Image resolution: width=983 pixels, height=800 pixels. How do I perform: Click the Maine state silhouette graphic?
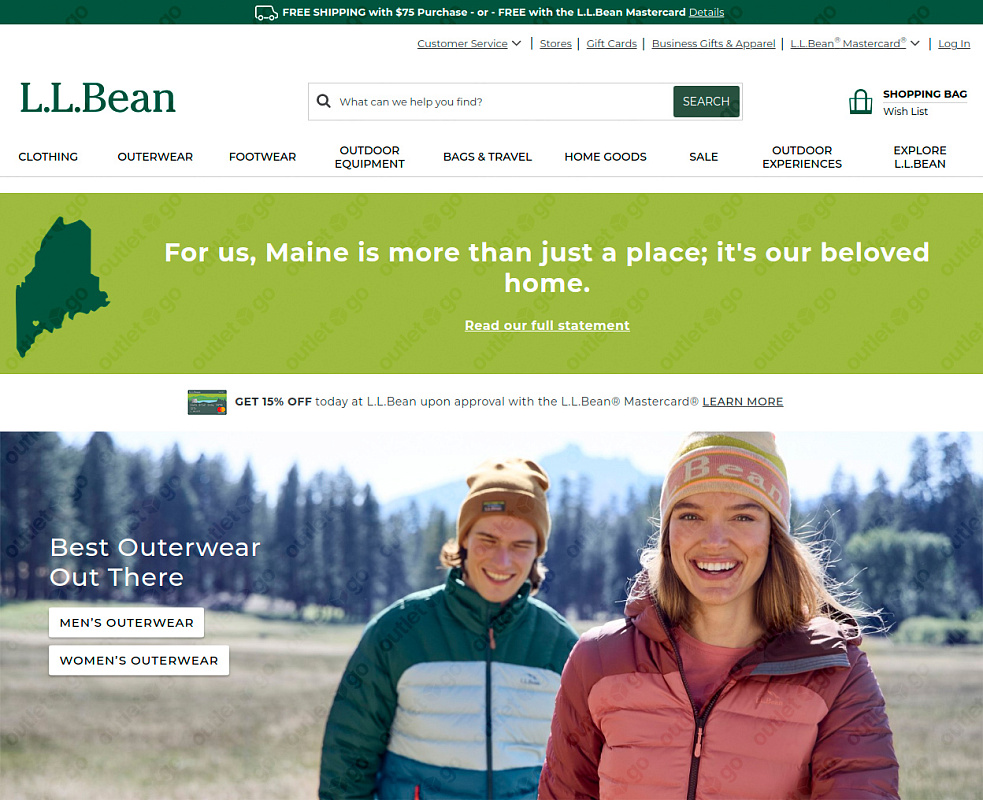tap(61, 286)
